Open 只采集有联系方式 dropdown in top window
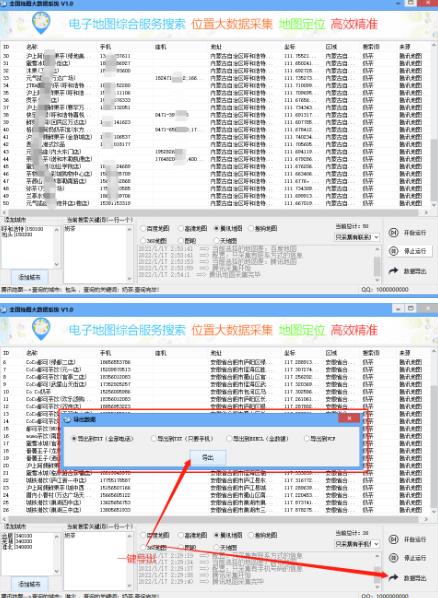The image size is (438, 598). coord(357,237)
